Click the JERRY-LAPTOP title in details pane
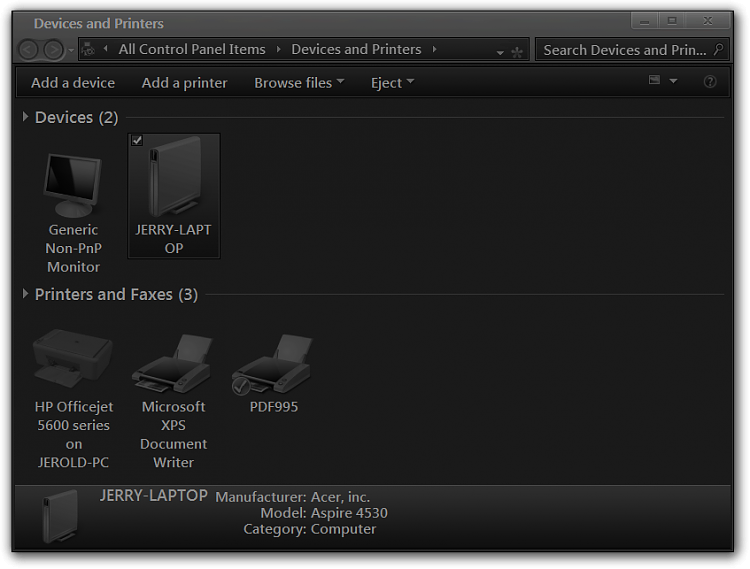The image size is (750, 569). pyautogui.click(x=154, y=495)
